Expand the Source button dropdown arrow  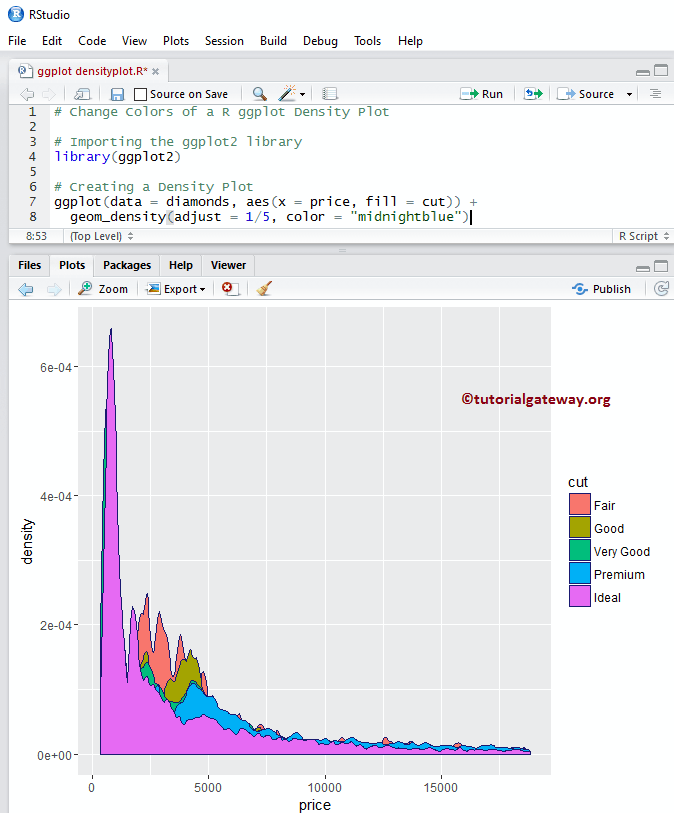[x=629, y=94]
